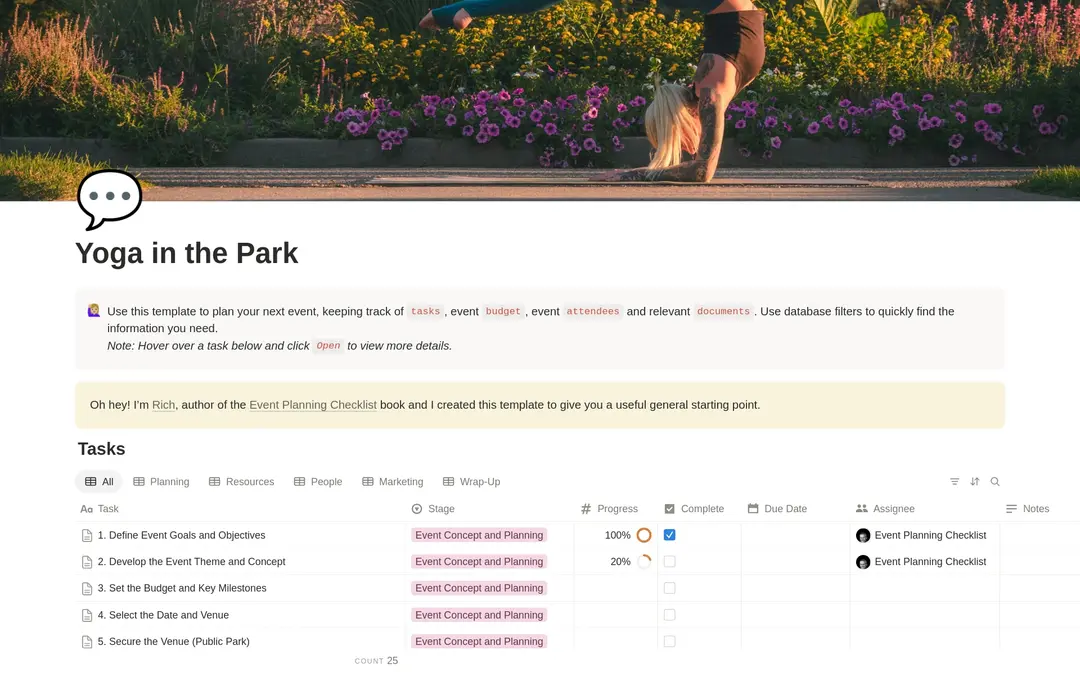
Task: Check Complete for Select the Date and Venue
Action: (669, 615)
